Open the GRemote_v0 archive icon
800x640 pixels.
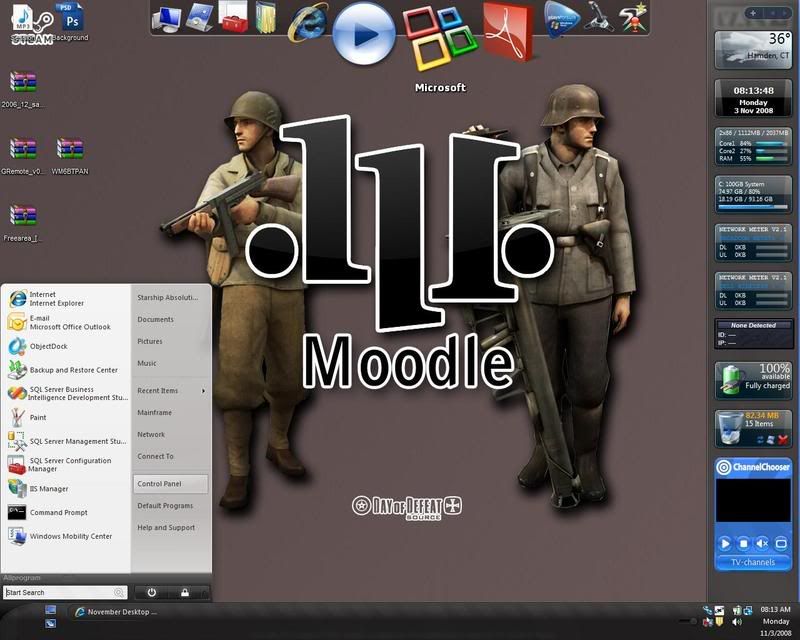pos(23,156)
